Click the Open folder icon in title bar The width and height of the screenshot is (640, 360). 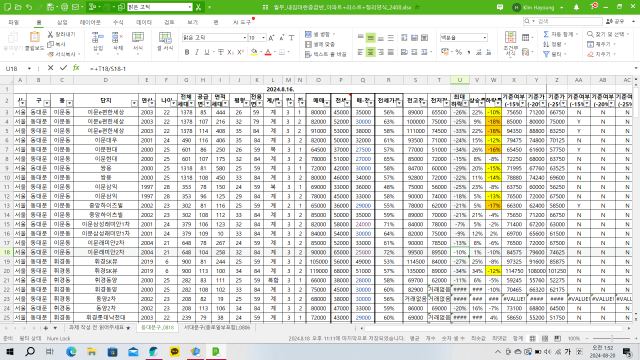click(18, 7)
